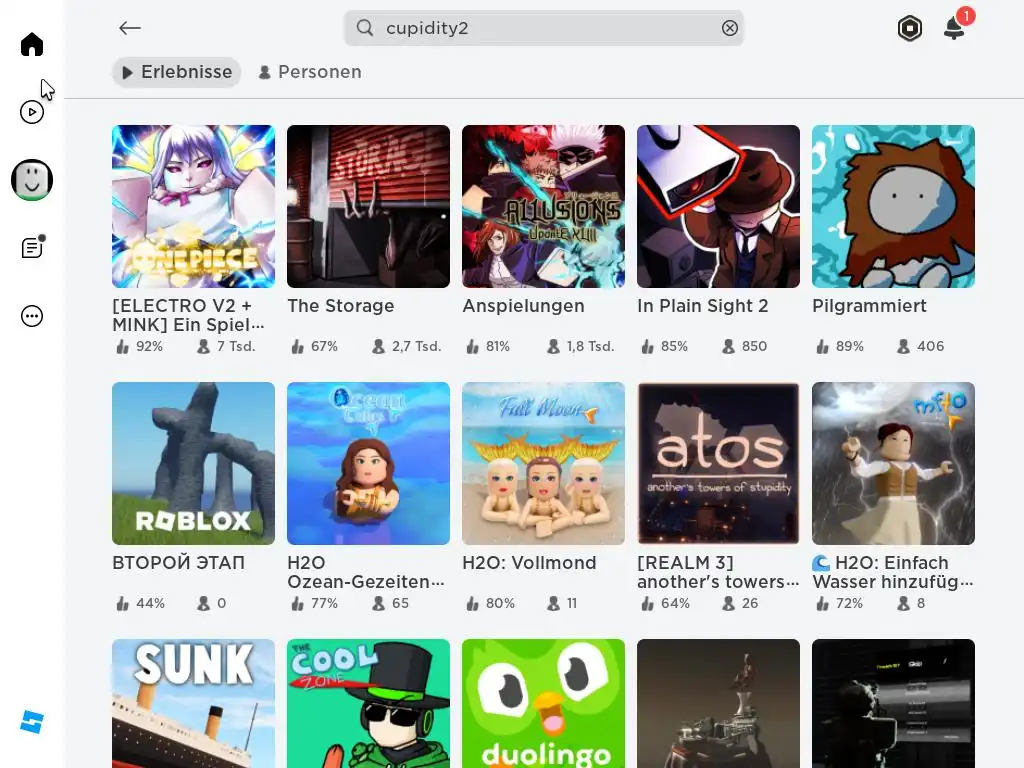Click inside the cupidity2 search field
Image resolution: width=1024 pixels, height=768 pixels.
[543, 28]
